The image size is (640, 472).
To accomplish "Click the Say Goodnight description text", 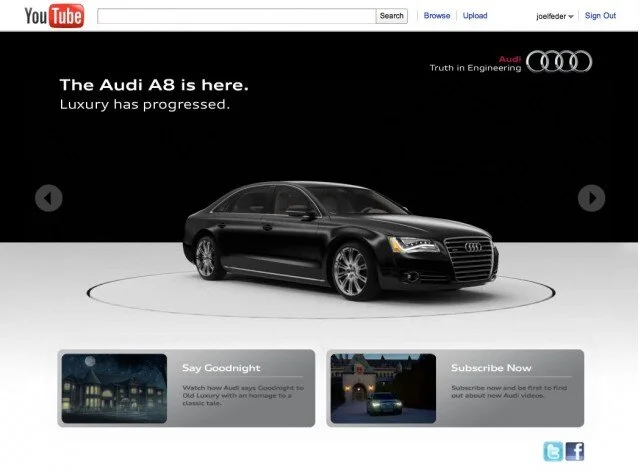I will coord(243,395).
